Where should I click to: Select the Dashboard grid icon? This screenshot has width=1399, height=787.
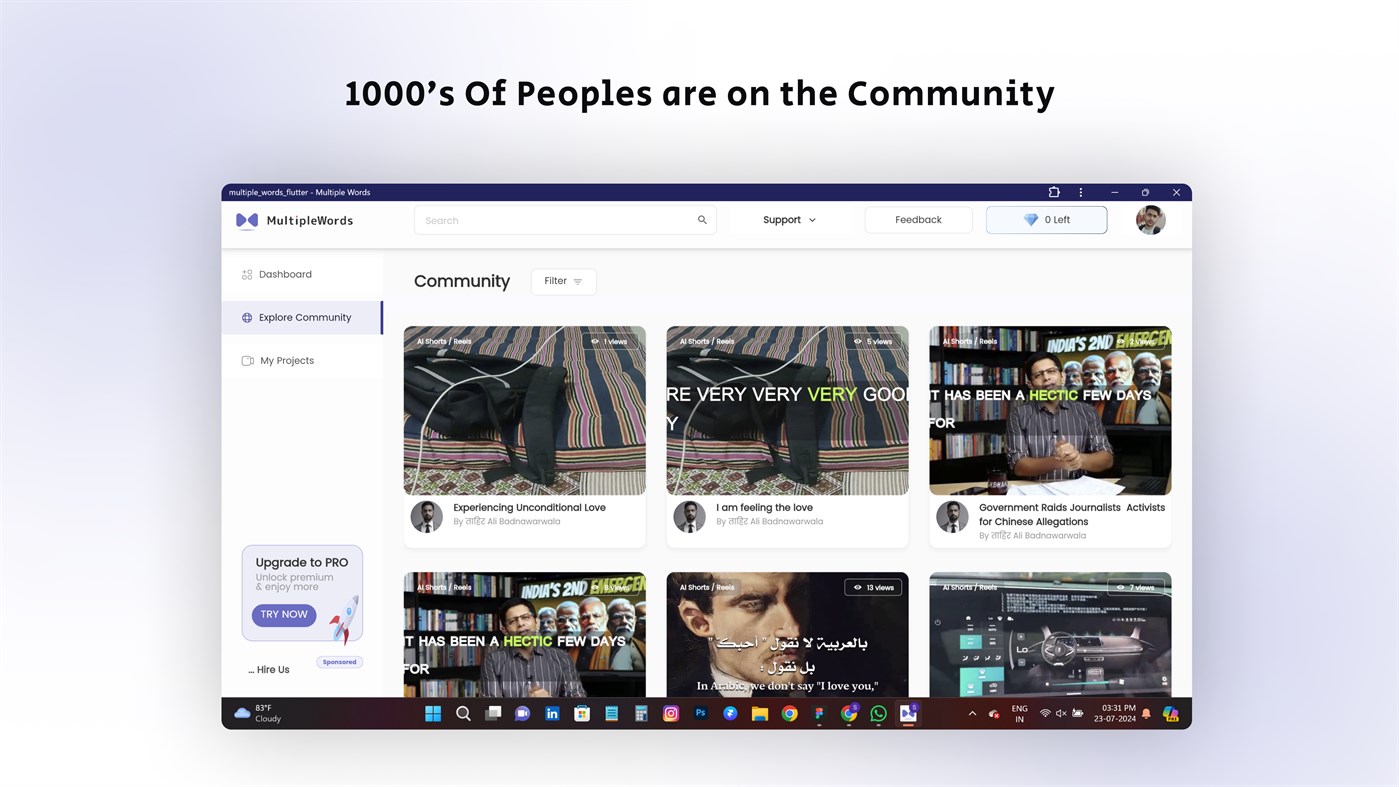coord(245,274)
